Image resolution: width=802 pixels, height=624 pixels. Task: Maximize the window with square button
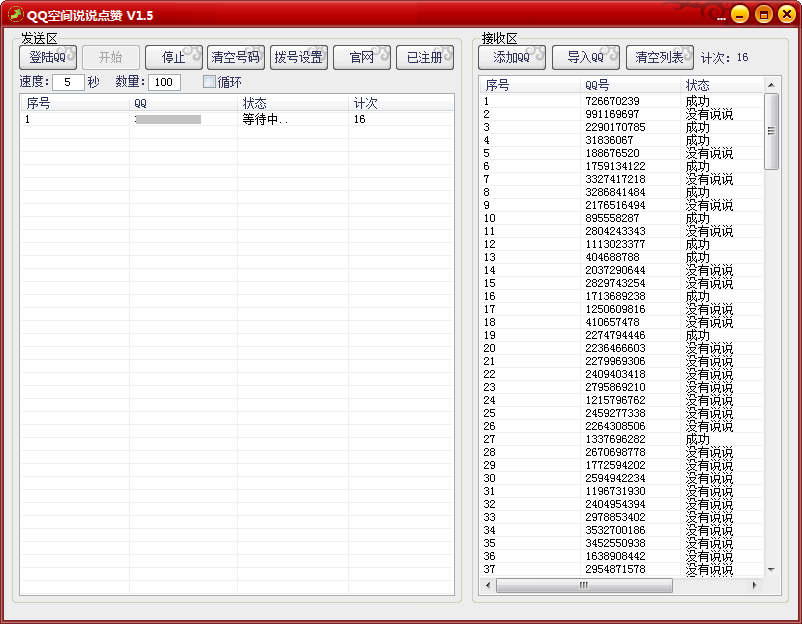click(x=763, y=14)
